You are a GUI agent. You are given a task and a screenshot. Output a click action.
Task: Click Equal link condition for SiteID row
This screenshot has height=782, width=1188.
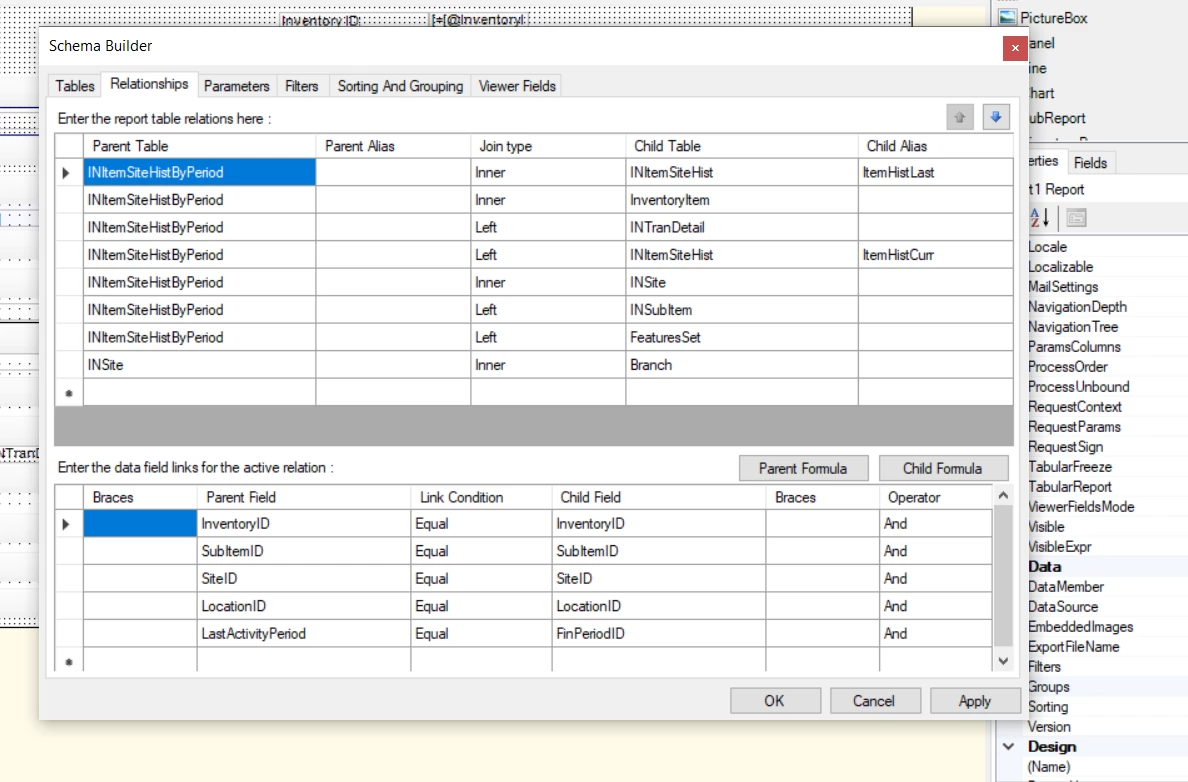click(x=481, y=578)
